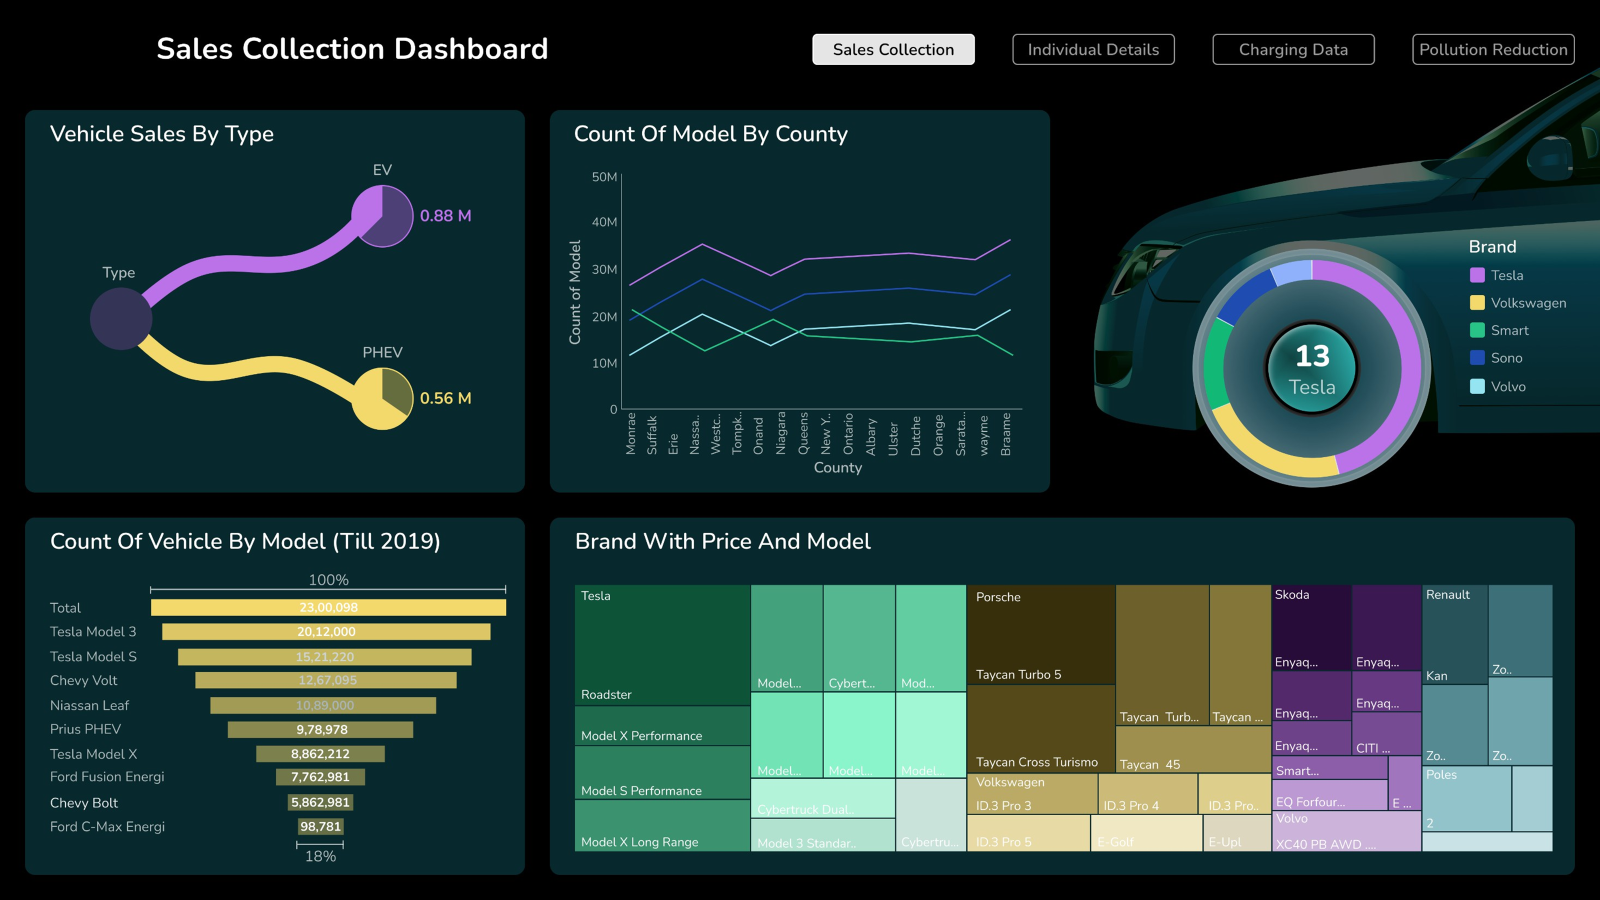Viewport: 1600px width, 900px height.
Task: Select the Tesla Model X bar 8,862,212
Action: point(320,754)
